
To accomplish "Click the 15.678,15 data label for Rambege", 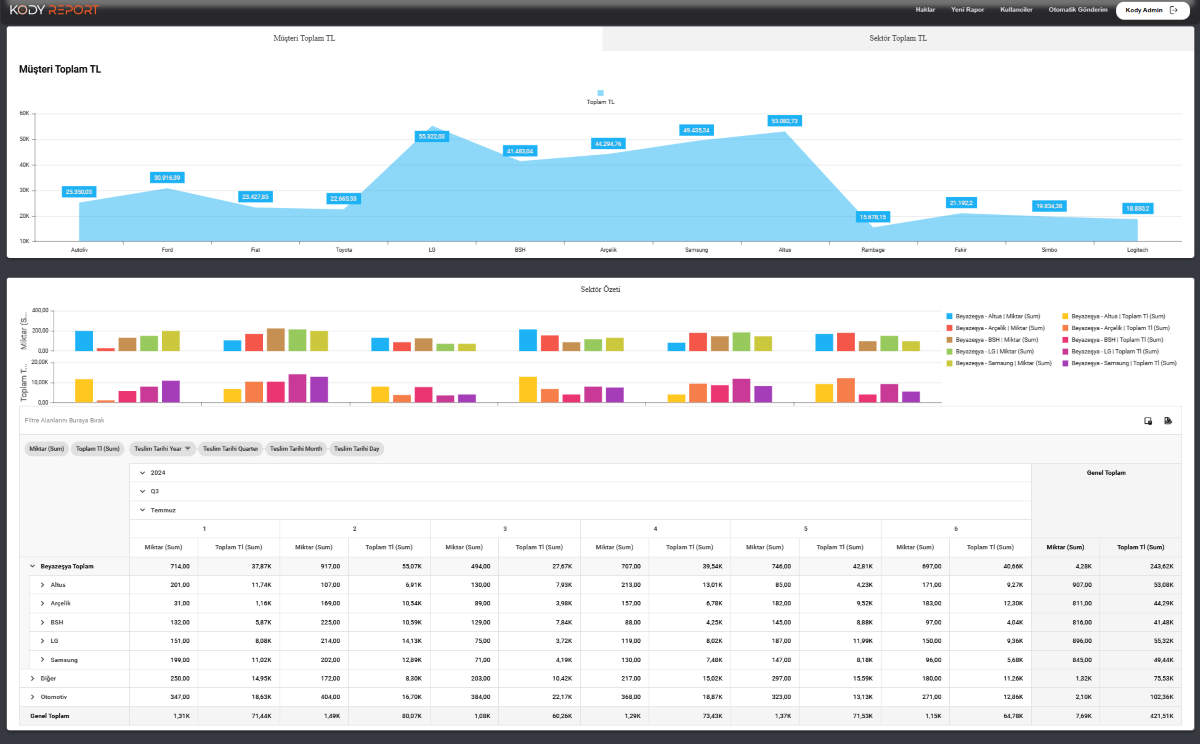I will pyautogui.click(x=873, y=216).
